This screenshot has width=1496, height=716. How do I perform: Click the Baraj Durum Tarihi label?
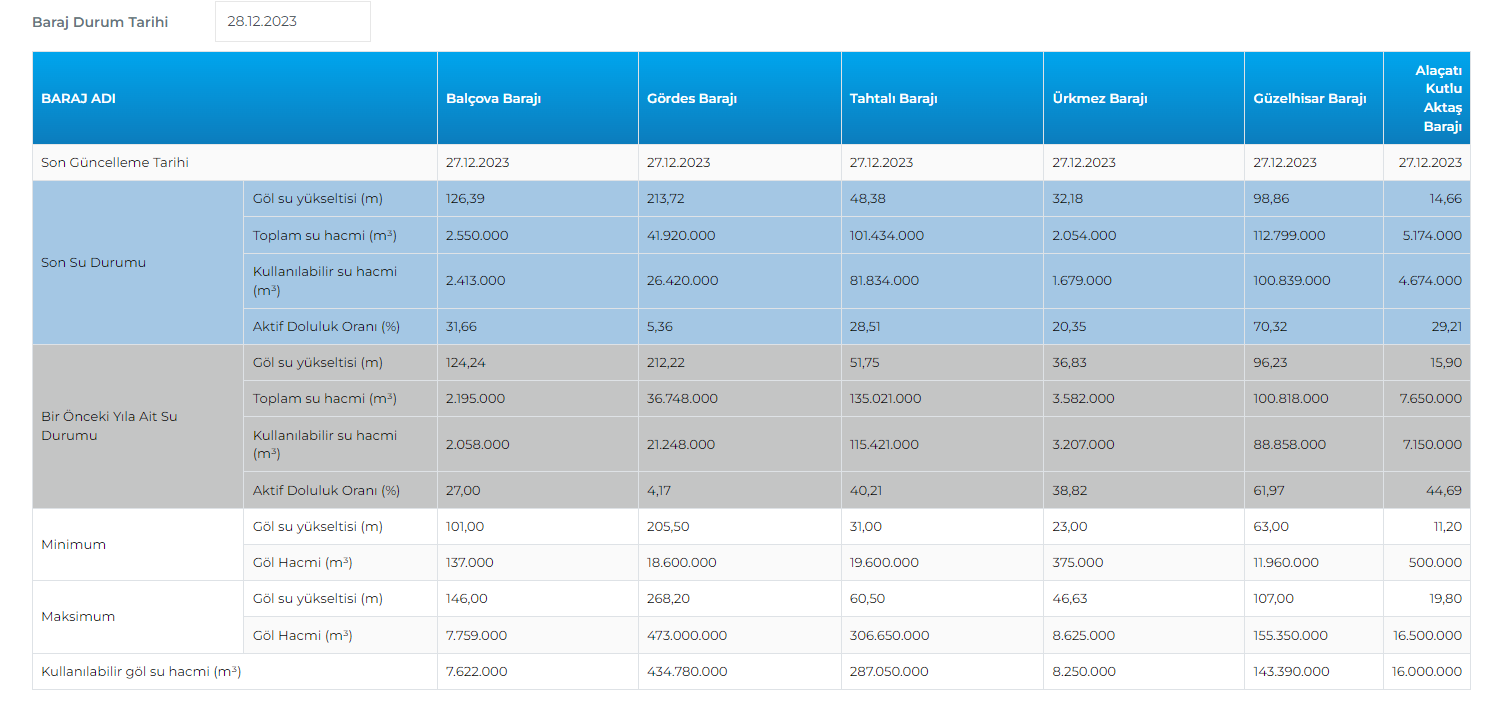pos(100,22)
